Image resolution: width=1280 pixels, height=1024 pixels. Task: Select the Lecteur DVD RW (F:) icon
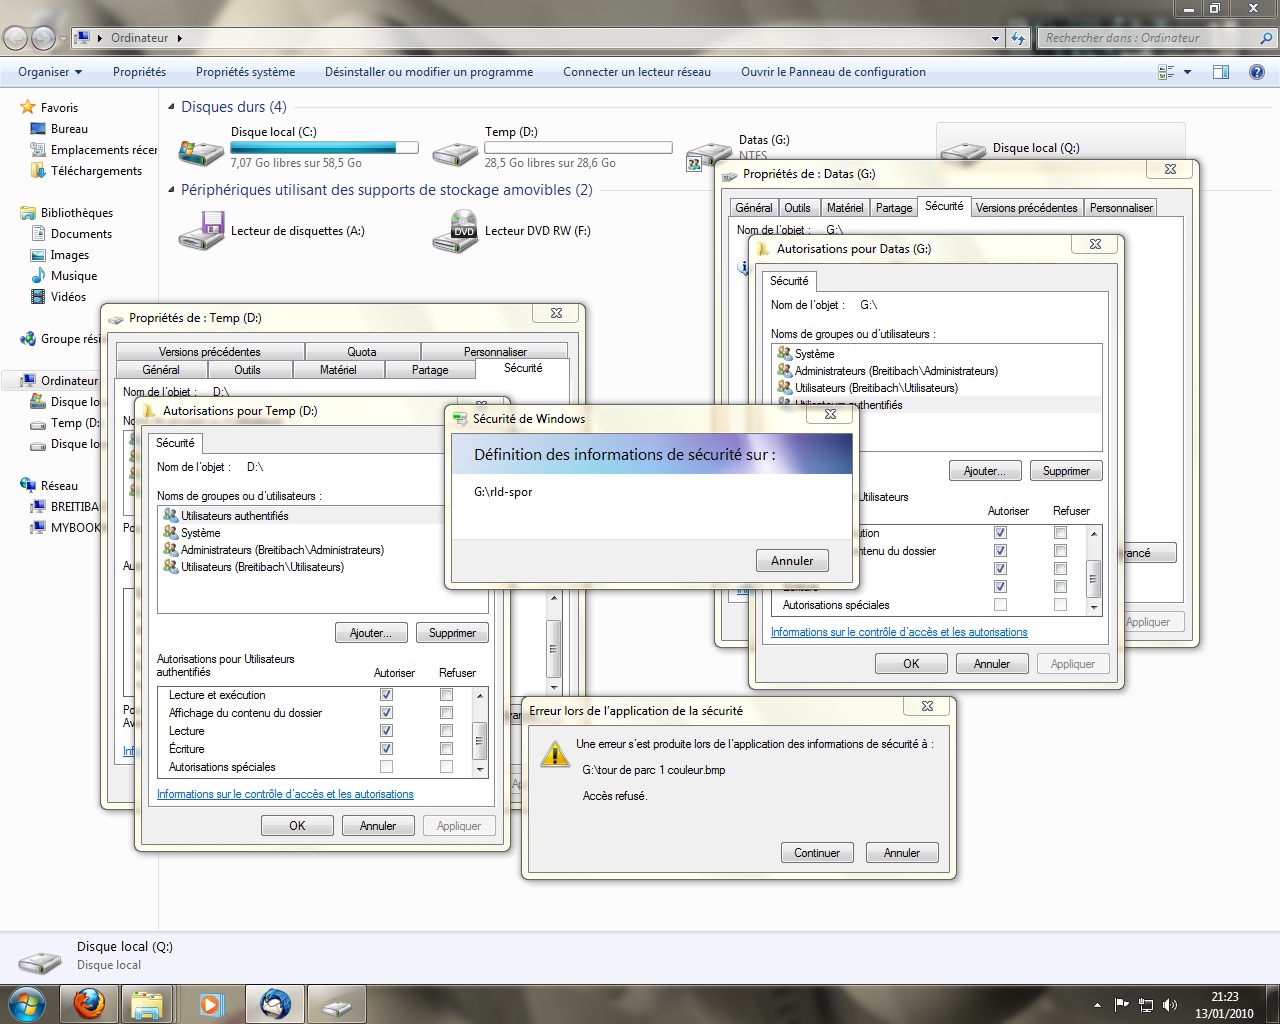[455, 232]
